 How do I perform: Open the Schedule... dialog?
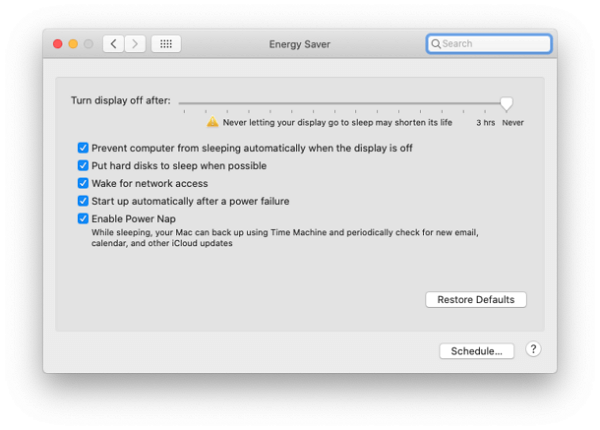coord(476,351)
